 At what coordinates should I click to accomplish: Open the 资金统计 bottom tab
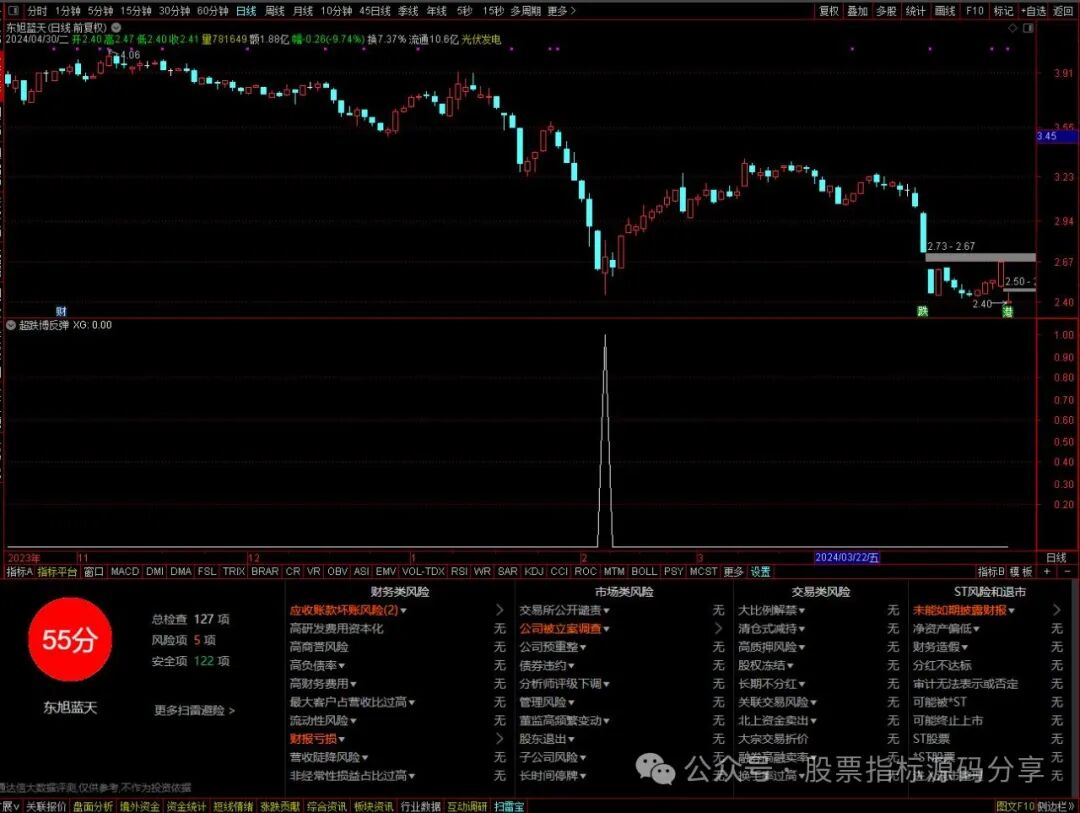click(x=186, y=806)
